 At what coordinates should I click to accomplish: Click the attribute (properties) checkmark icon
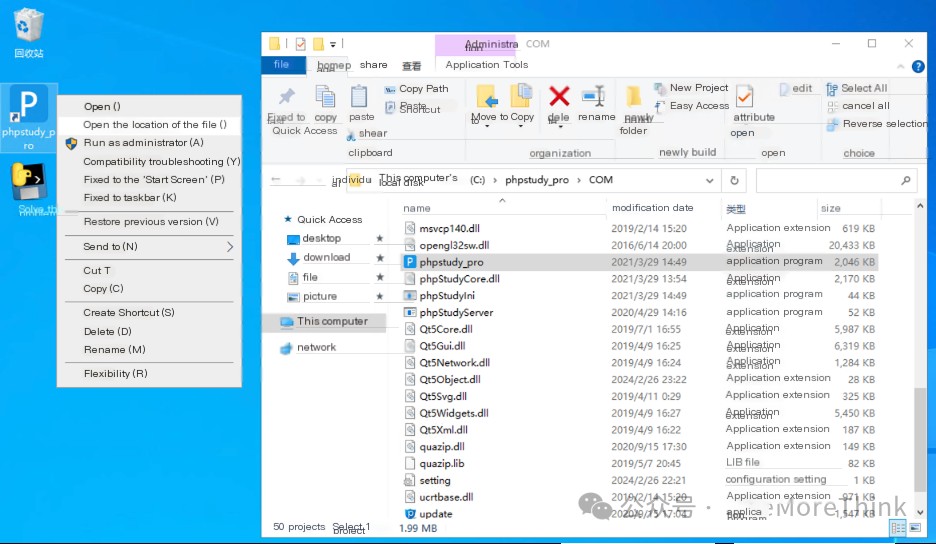744,96
